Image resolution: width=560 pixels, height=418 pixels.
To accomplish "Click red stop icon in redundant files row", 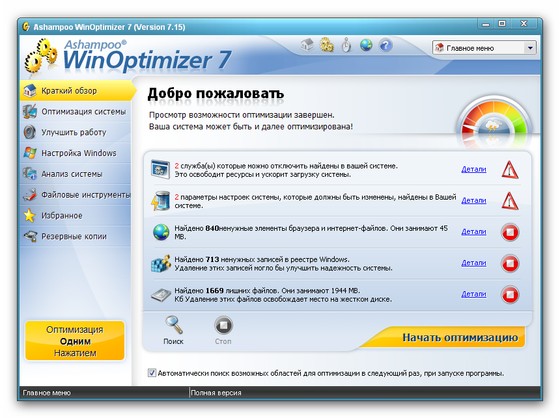I will pos(510,295).
